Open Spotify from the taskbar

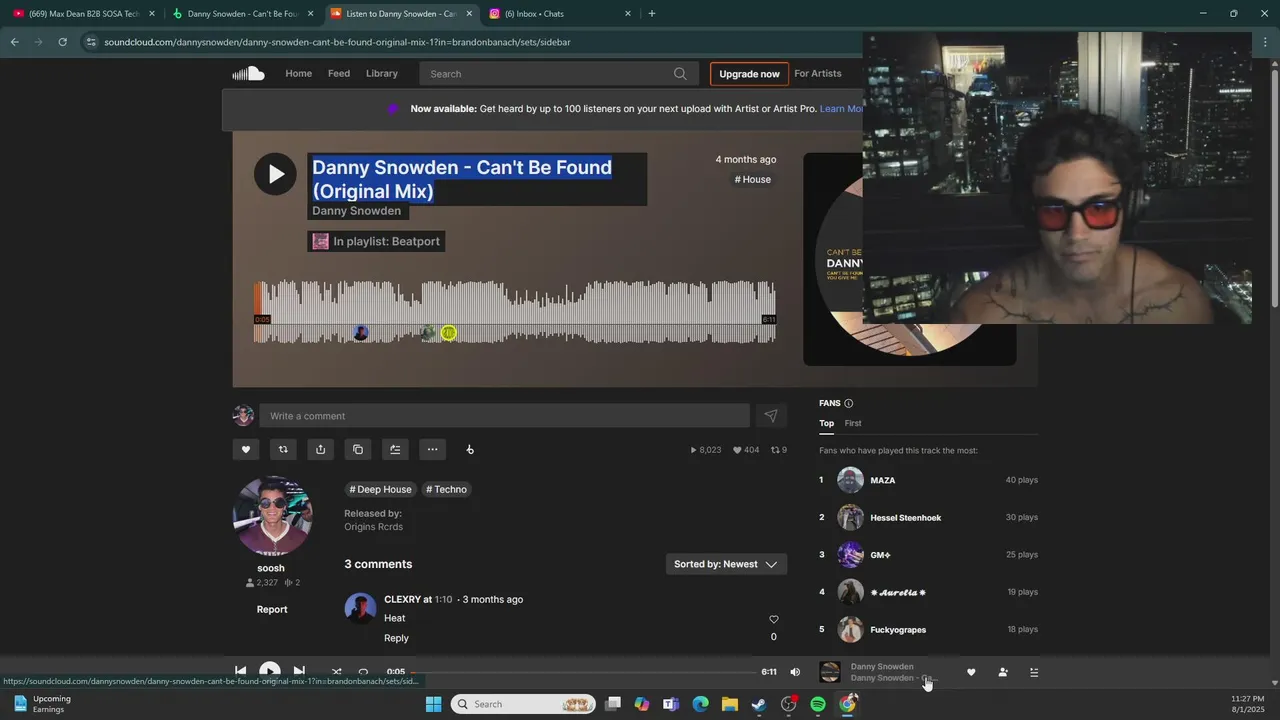click(x=818, y=704)
